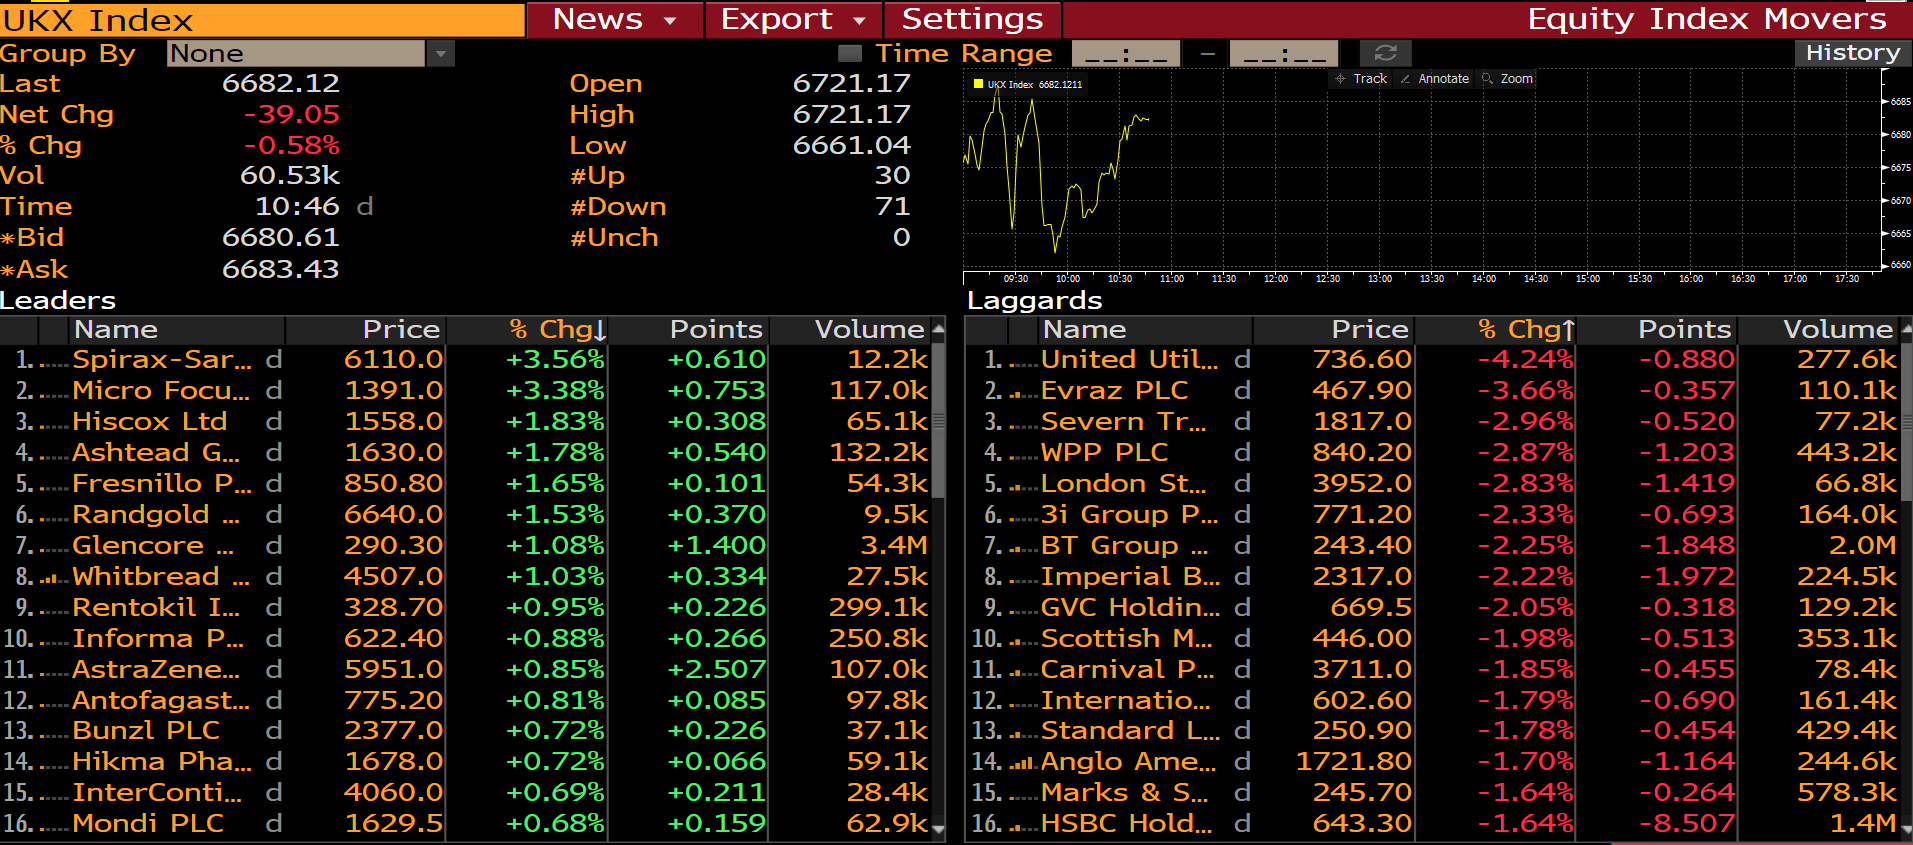Open the Settings menu

(x=971, y=19)
